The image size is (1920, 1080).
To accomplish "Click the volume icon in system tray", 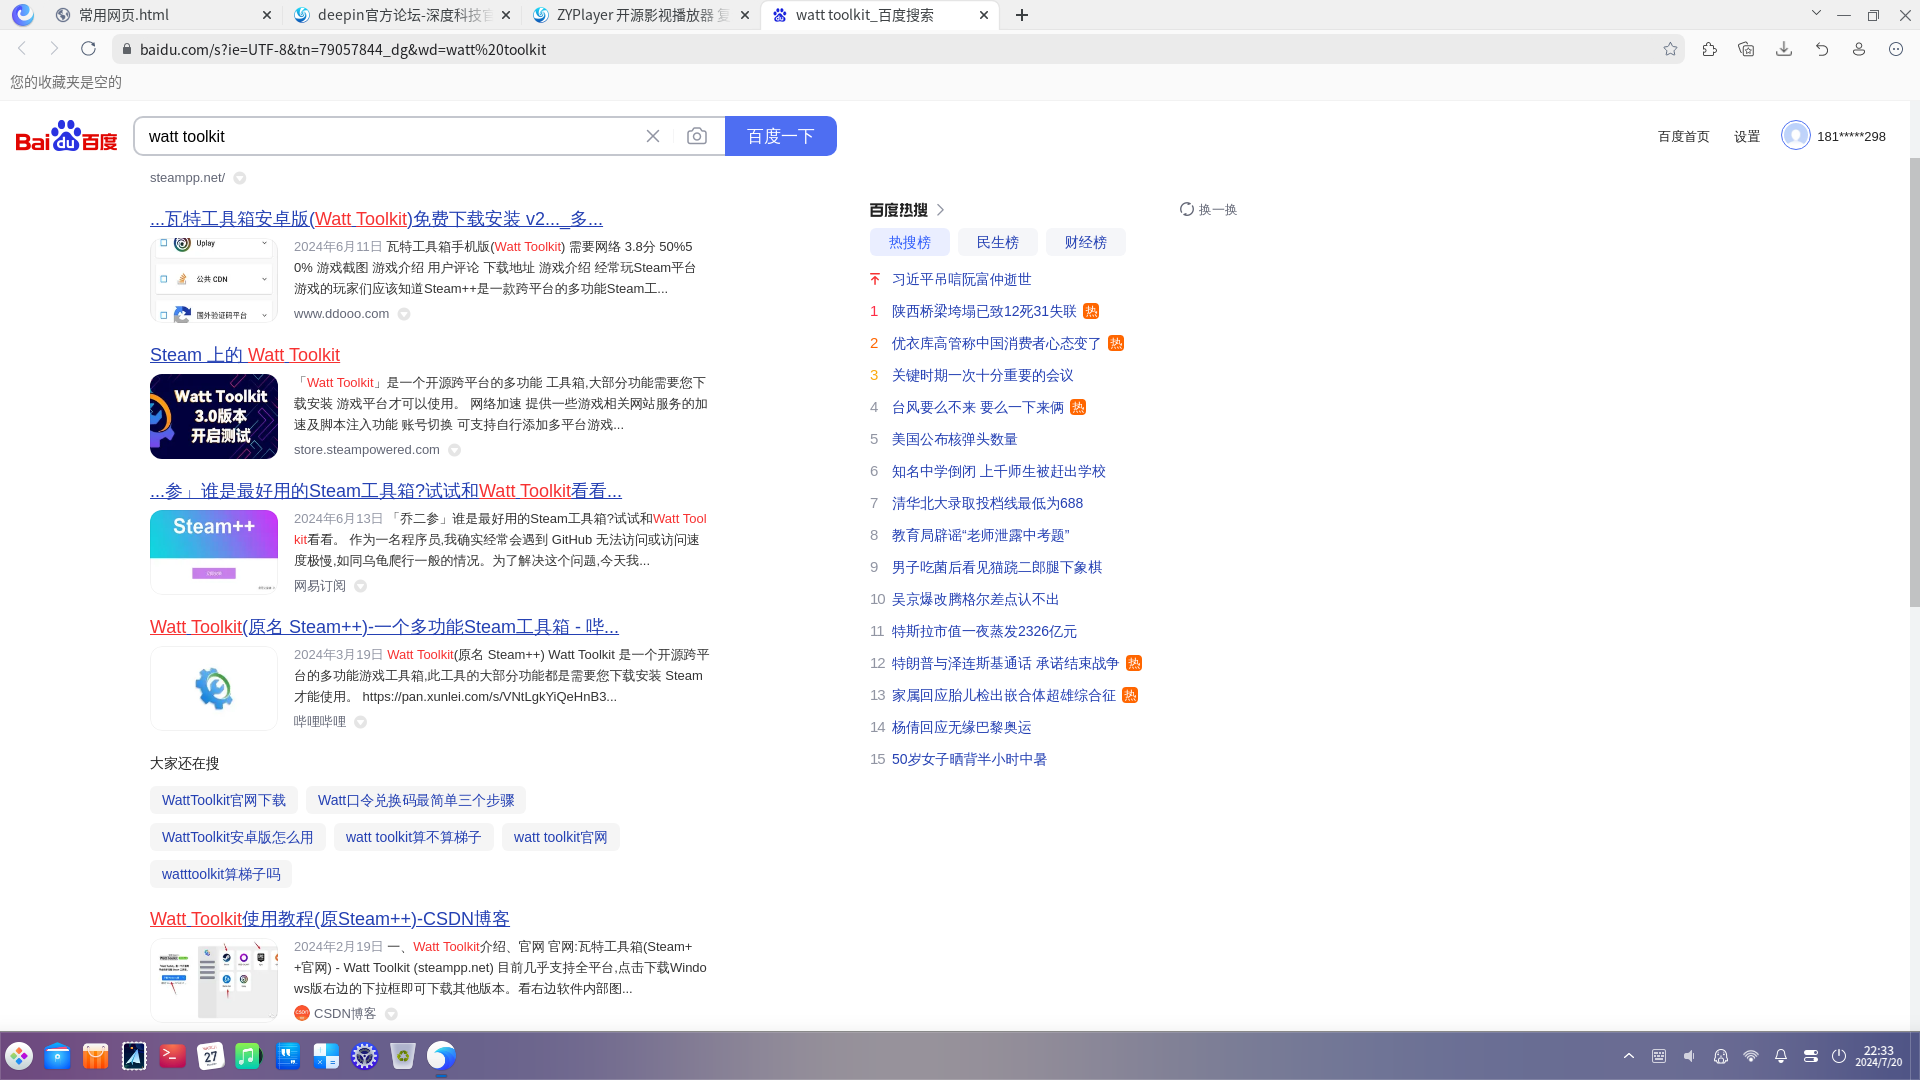I will (1689, 1056).
